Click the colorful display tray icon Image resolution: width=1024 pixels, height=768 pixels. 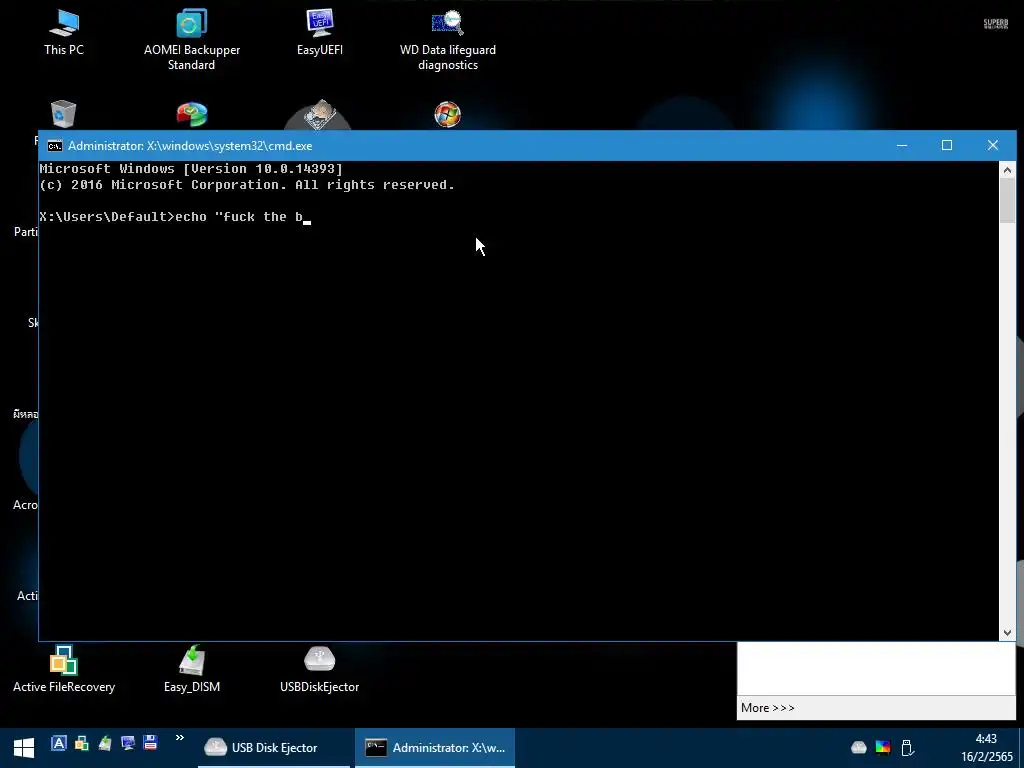pyautogui.click(x=883, y=747)
